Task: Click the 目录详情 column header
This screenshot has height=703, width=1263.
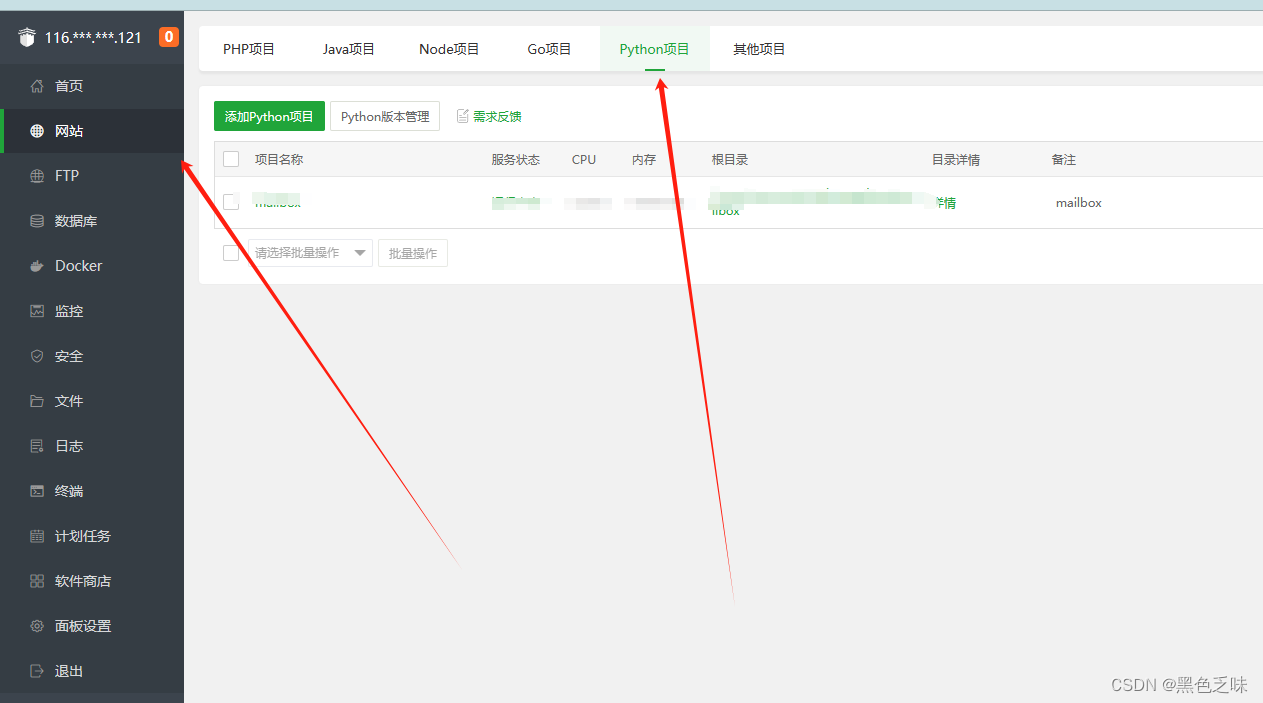Action: point(956,160)
